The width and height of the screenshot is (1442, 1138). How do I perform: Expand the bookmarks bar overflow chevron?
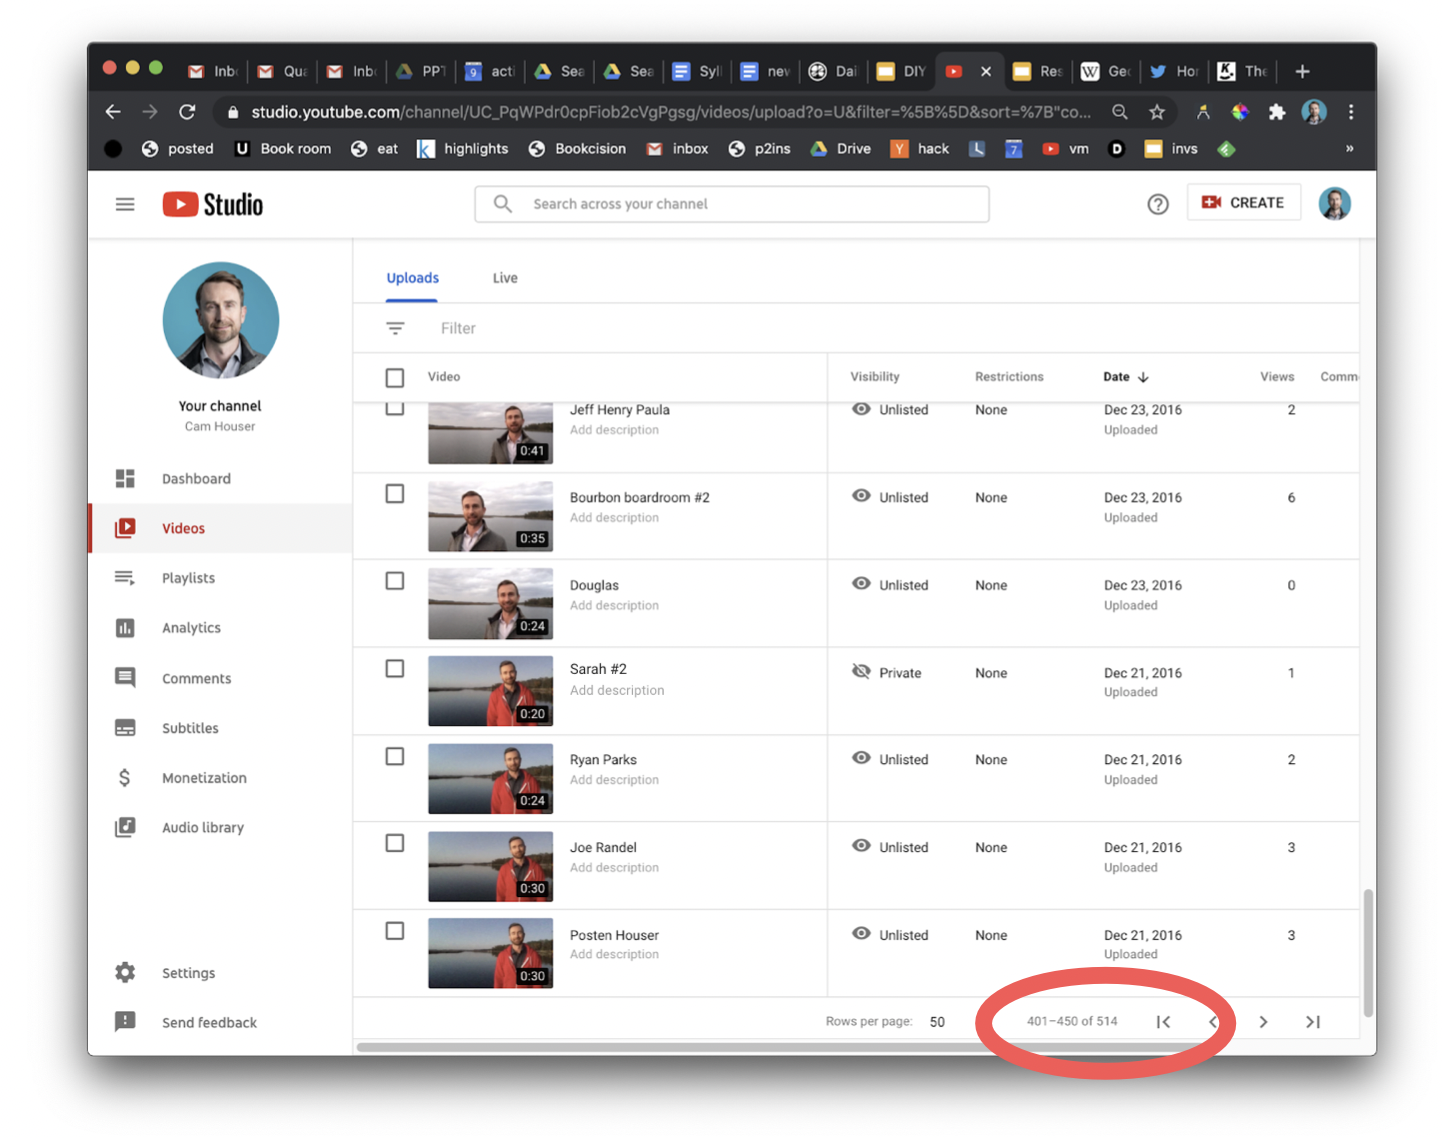1349,149
